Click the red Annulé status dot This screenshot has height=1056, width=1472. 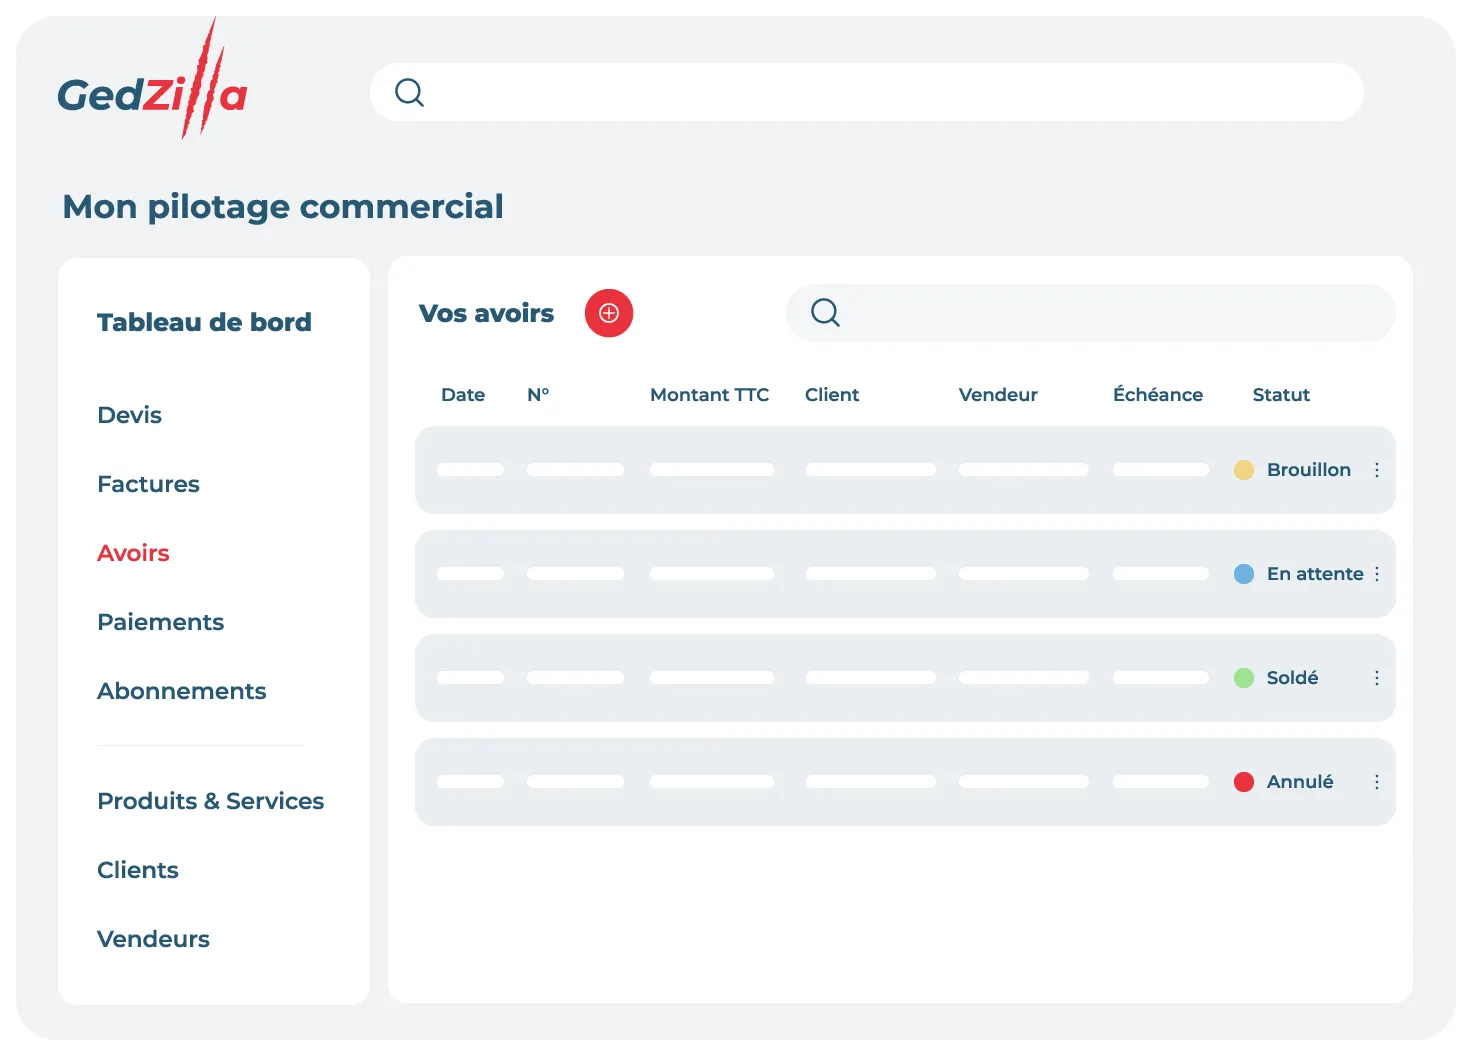coord(1244,782)
